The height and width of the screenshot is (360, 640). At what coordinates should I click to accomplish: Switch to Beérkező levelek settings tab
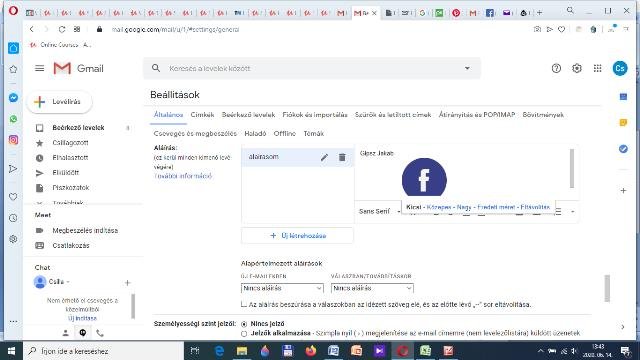(248, 115)
